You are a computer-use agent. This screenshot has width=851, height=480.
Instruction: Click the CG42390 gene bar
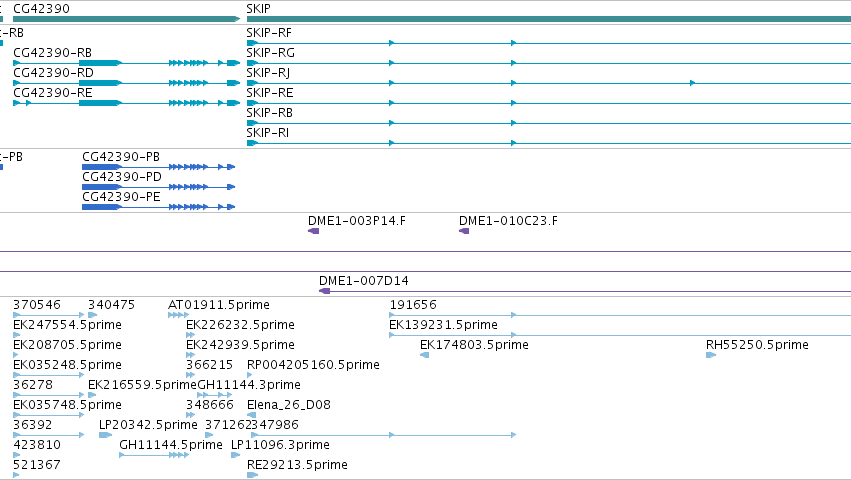click(x=126, y=19)
